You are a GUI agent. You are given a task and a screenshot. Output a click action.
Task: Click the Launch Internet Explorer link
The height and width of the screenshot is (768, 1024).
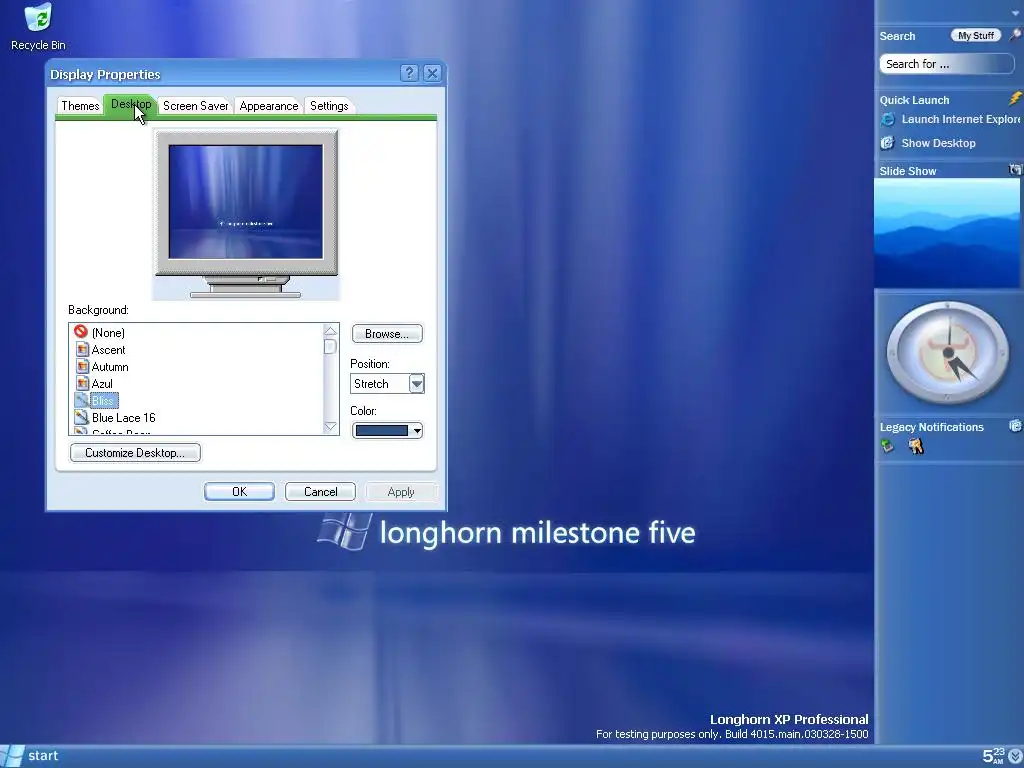[x=960, y=120]
